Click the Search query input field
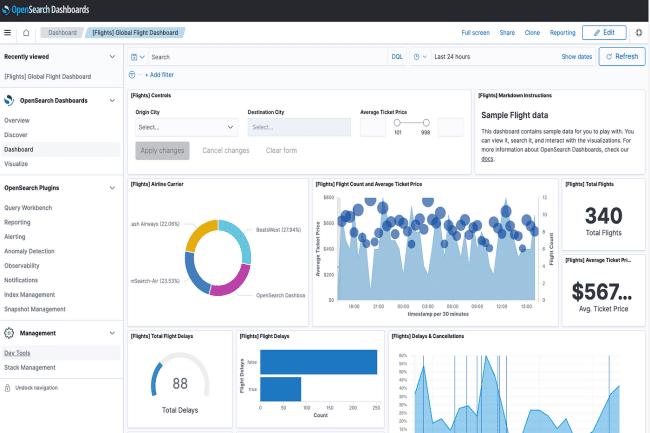 pos(268,57)
